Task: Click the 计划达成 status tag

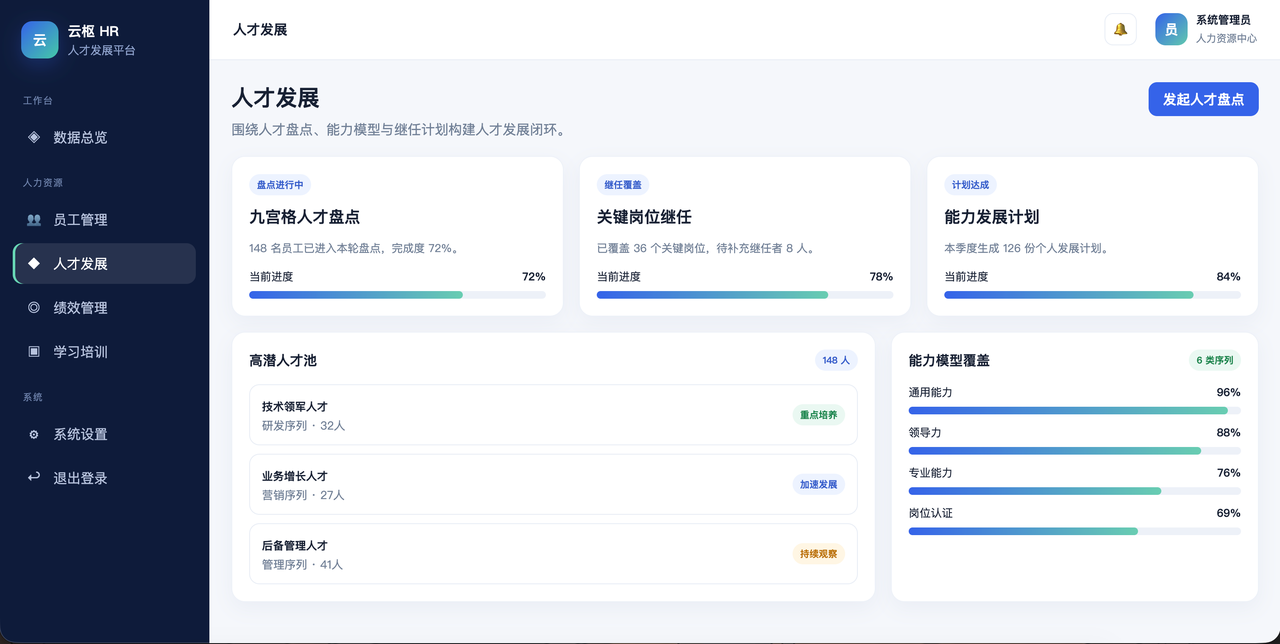Action: [970, 185]
